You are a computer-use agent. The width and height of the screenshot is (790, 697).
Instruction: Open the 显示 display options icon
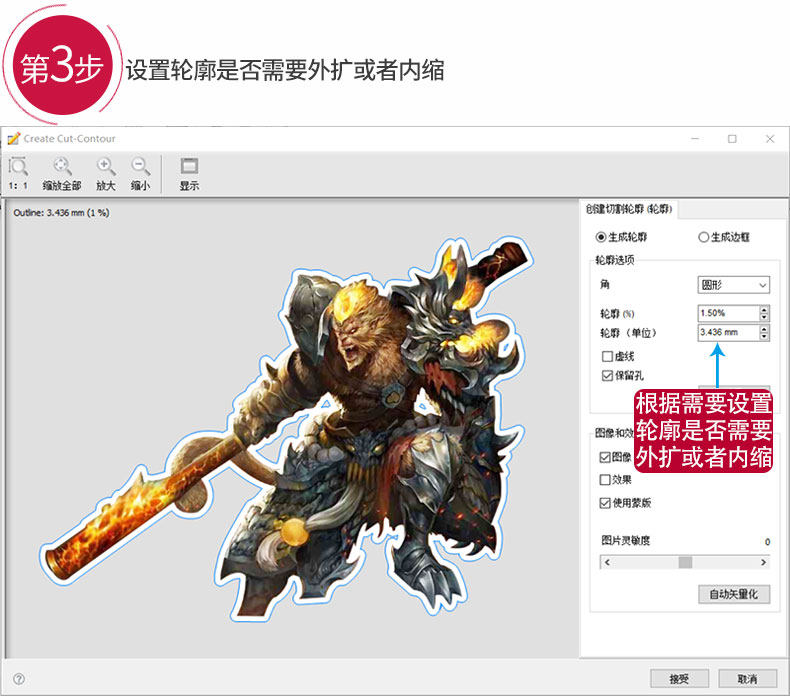coord(189,173)
